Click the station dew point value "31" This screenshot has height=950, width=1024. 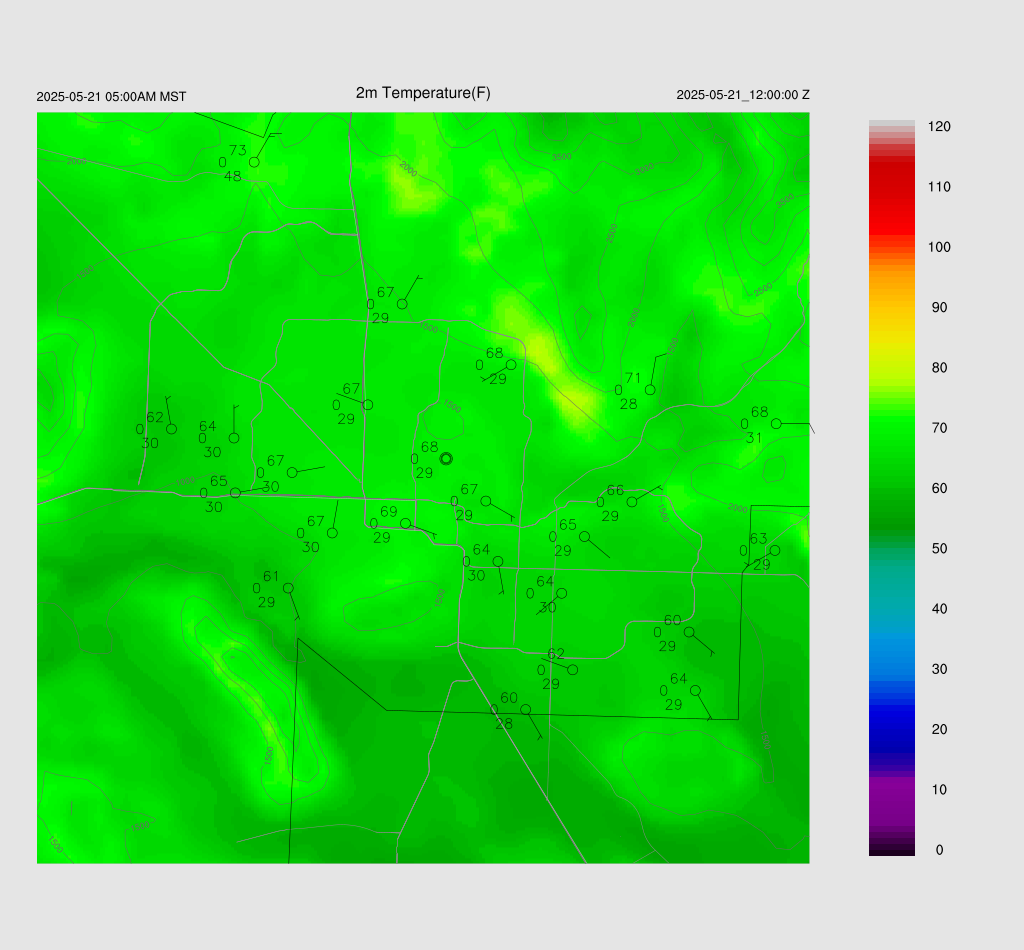754,438
